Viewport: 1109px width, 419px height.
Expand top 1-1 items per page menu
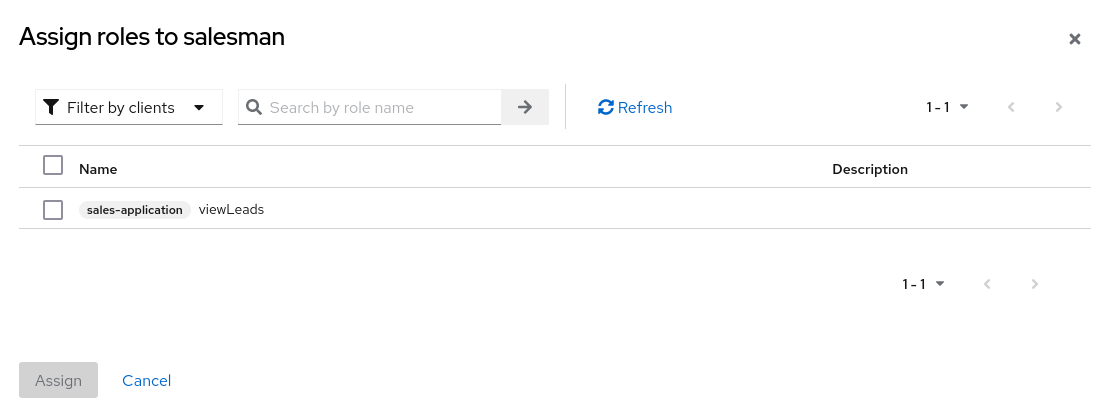coord(947,107)
